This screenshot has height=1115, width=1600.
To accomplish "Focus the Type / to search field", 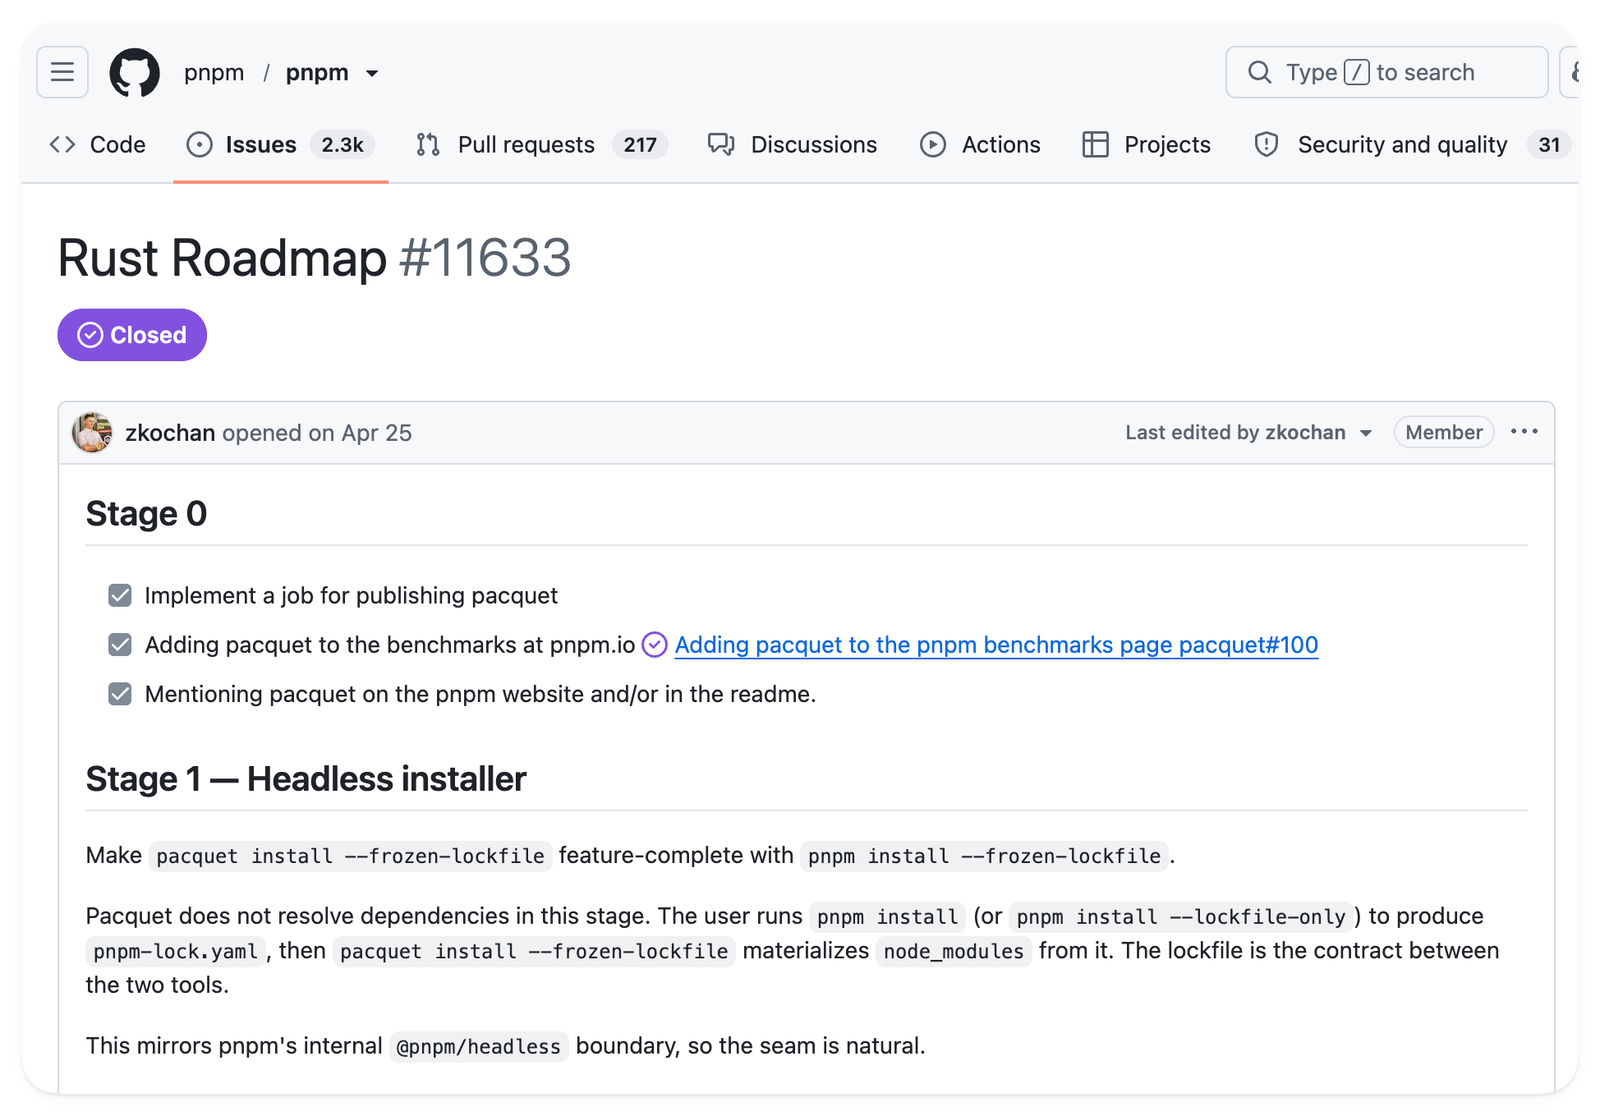I will click(x=1386, y=72).
